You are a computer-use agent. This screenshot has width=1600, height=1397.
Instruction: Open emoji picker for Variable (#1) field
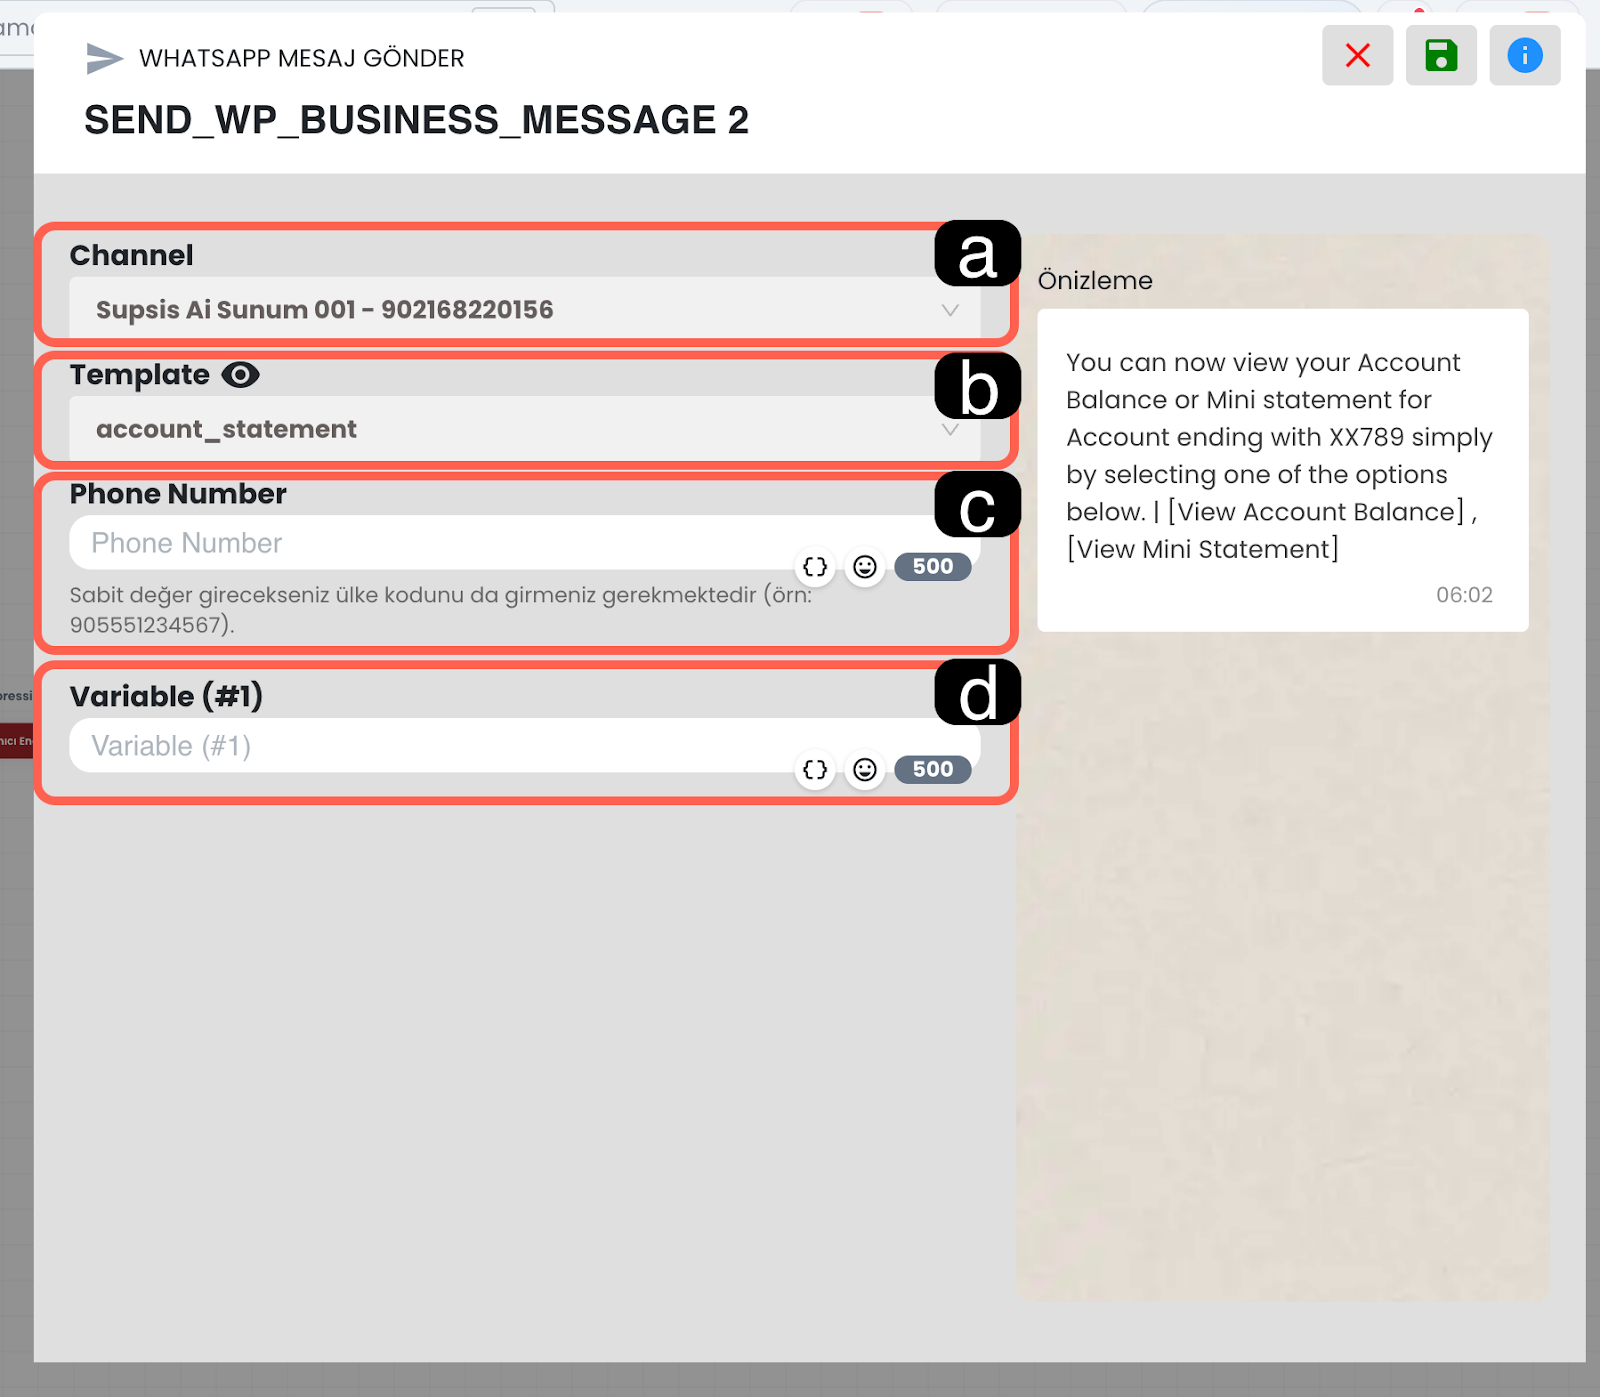865,770
